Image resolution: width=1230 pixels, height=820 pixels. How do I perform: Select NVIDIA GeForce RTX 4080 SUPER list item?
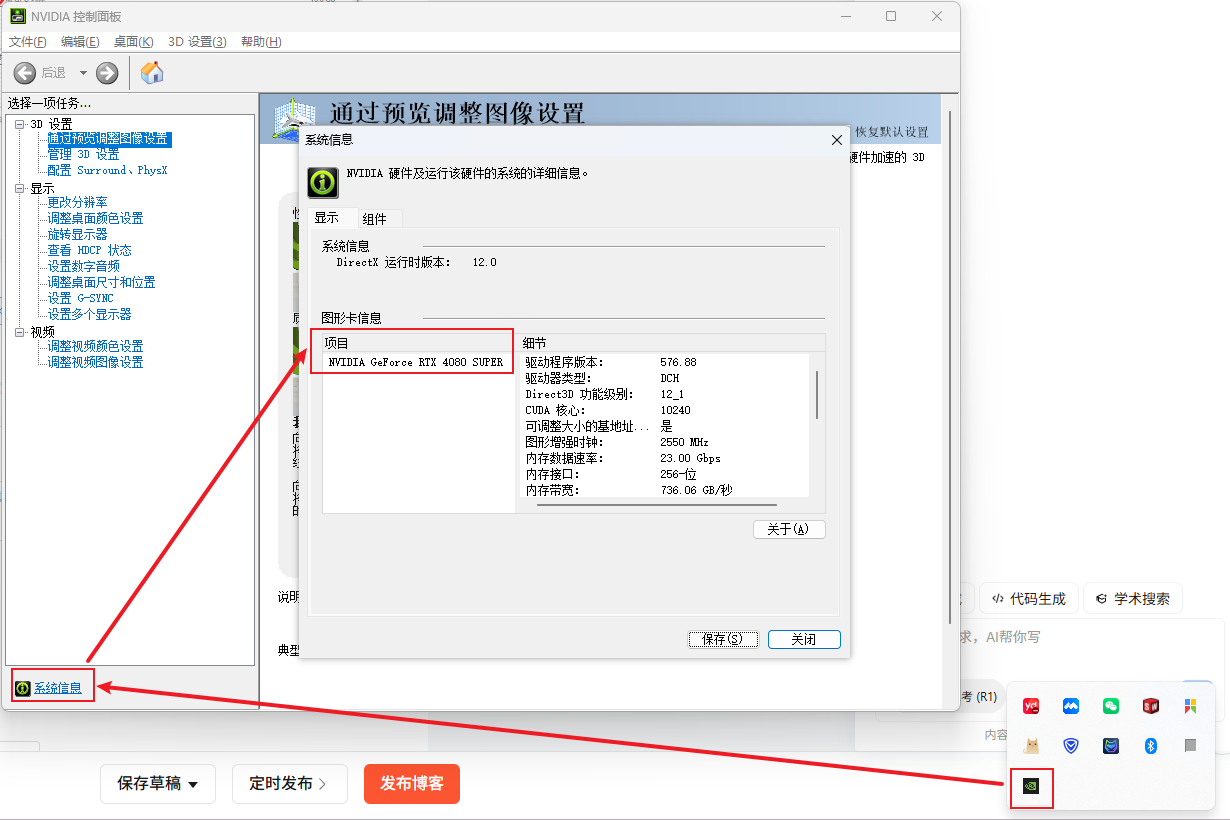(415, 362)
